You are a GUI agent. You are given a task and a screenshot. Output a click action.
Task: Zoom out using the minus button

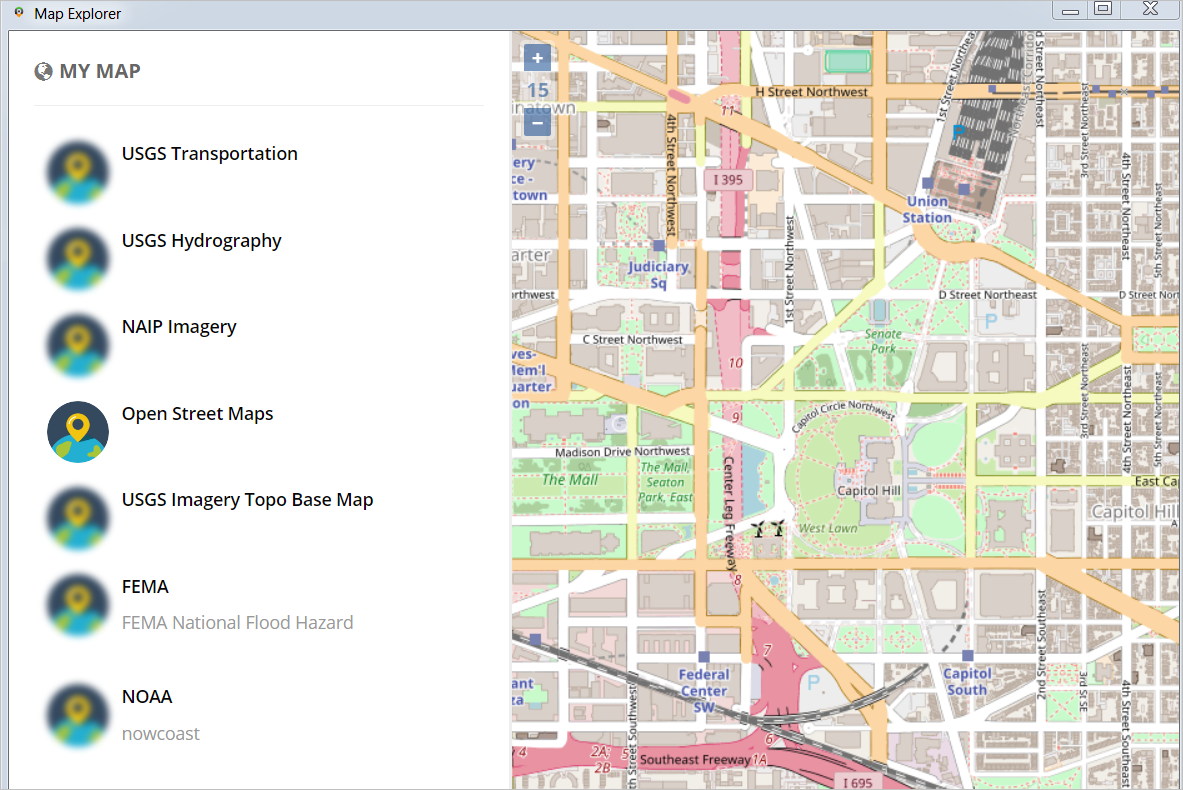pos(537,122)
